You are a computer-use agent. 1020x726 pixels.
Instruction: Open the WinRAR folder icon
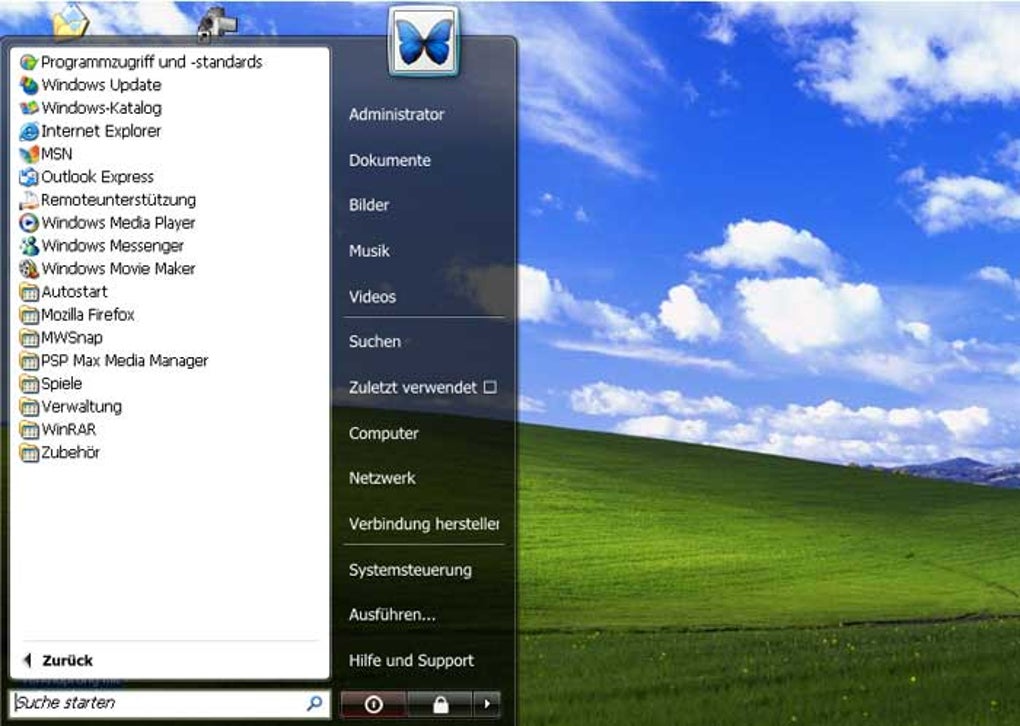(x=29, y=429)
